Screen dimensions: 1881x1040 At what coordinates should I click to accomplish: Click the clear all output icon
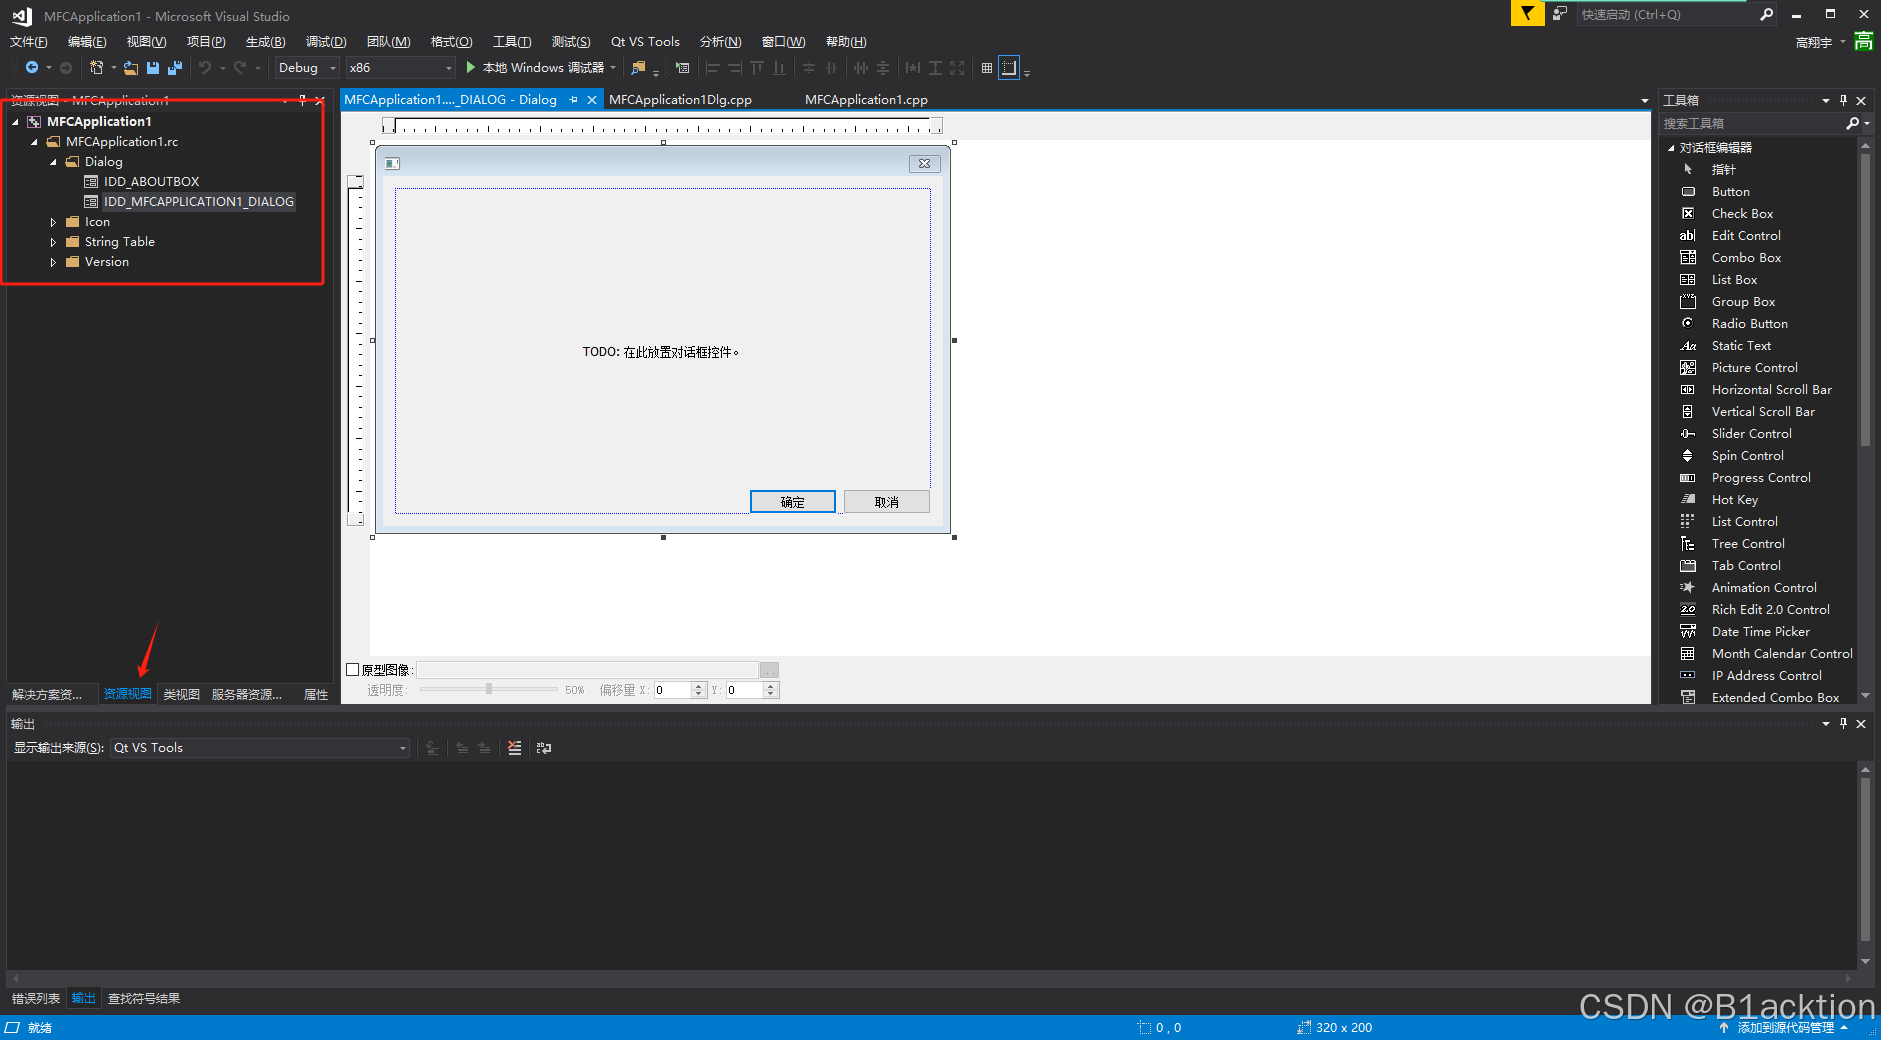tap(514, 747)
